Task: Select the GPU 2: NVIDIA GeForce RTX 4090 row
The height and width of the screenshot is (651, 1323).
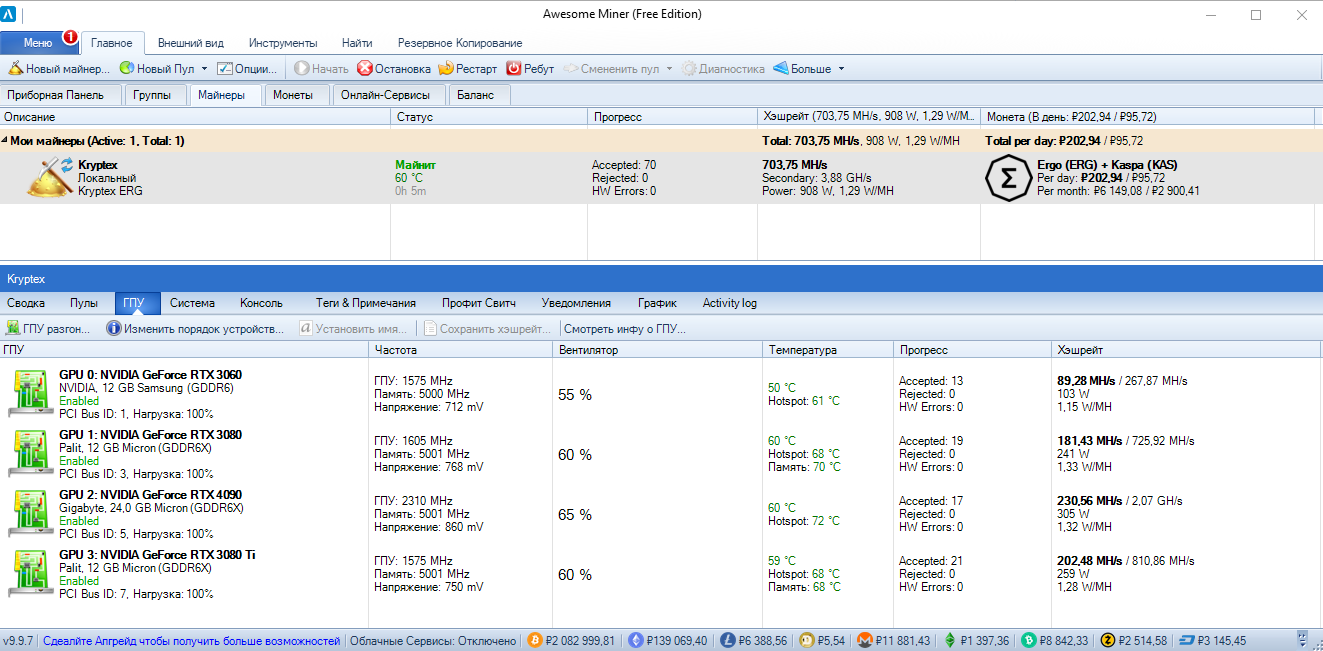Action: click(x=661, y=514)
